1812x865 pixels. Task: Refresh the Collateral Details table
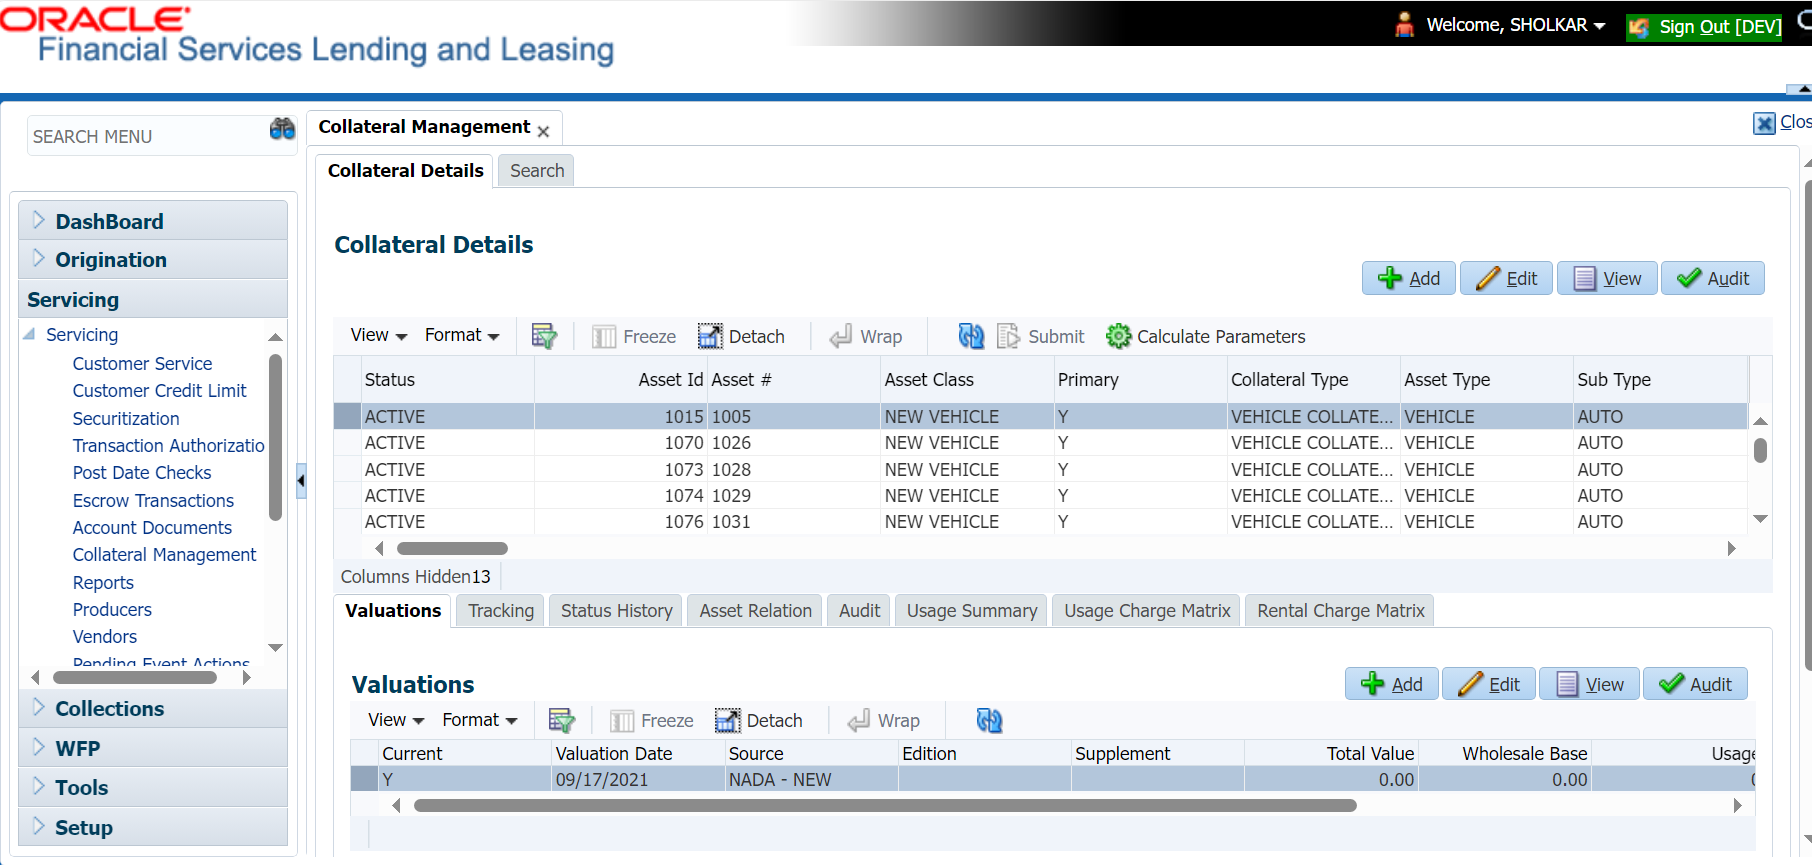point(971,336)
